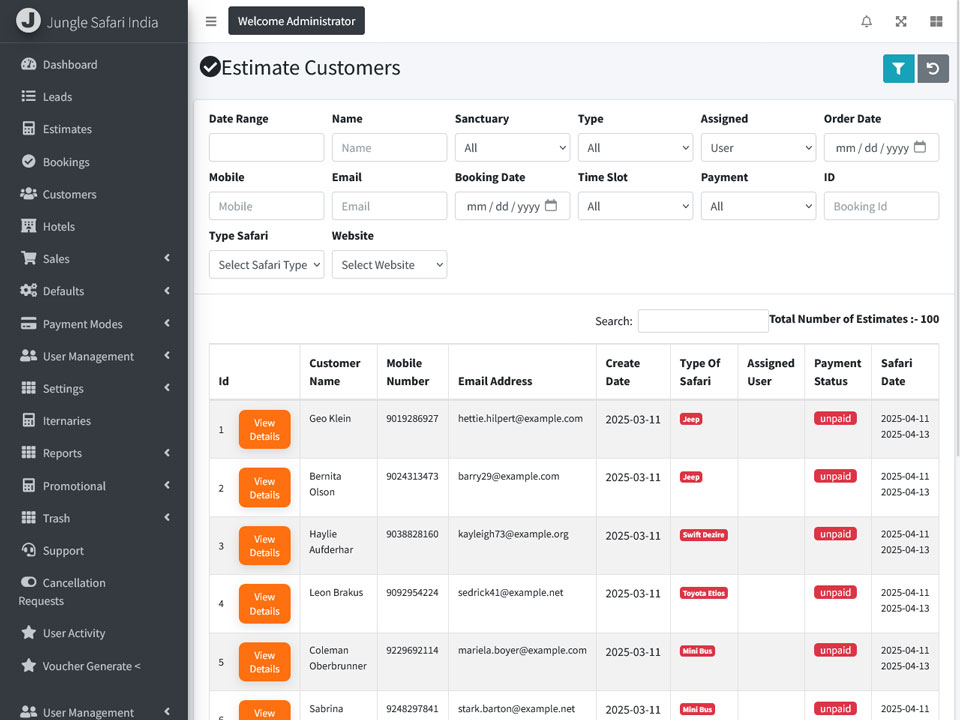Click the Iternaries calculator icon

[x=28, y=421]
